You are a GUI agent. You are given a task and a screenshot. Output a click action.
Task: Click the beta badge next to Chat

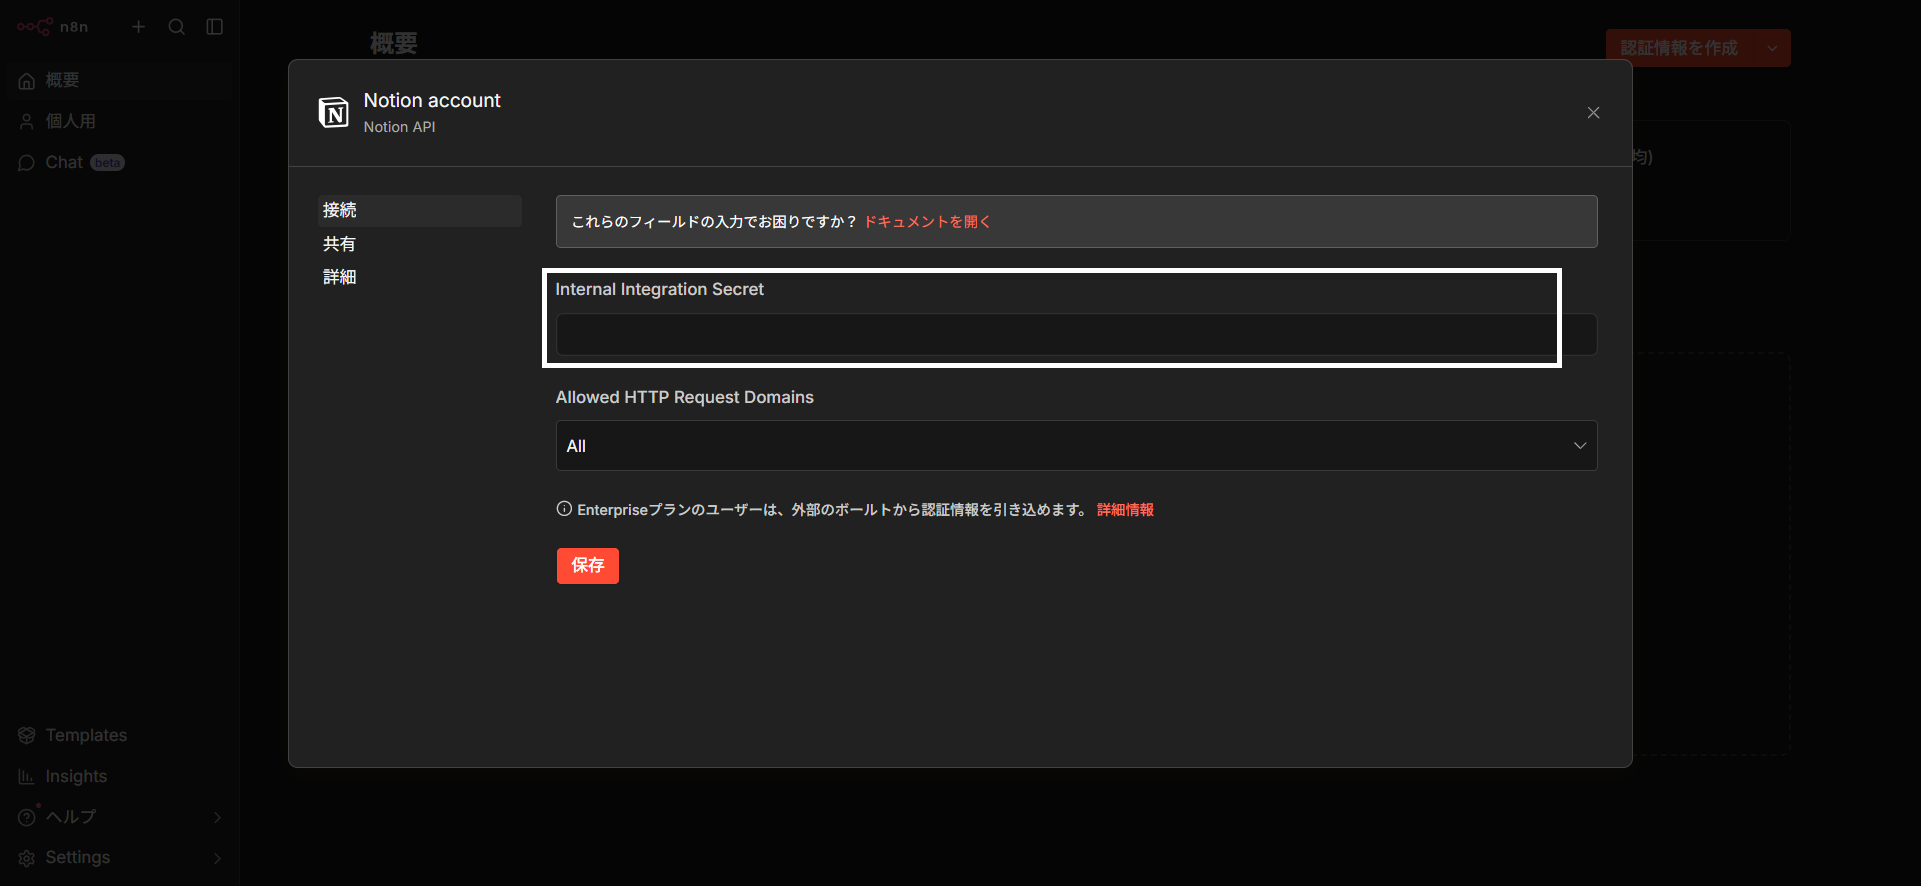tap(107, 163)
